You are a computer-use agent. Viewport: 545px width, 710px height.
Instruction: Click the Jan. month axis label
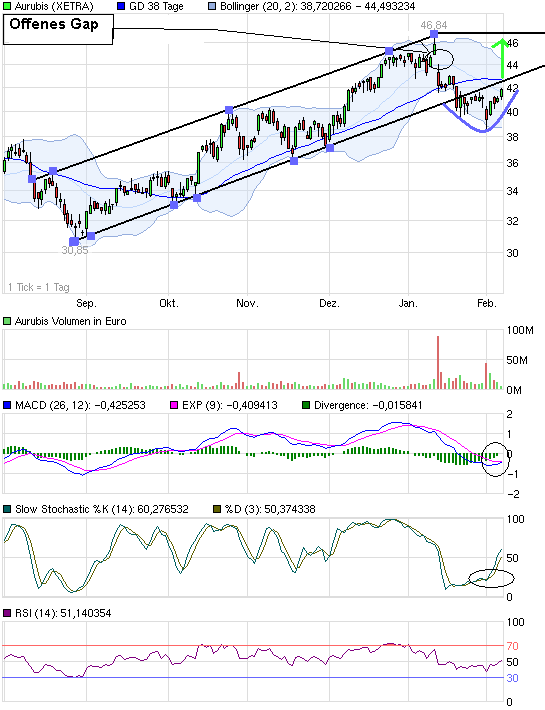pos(408,303)
